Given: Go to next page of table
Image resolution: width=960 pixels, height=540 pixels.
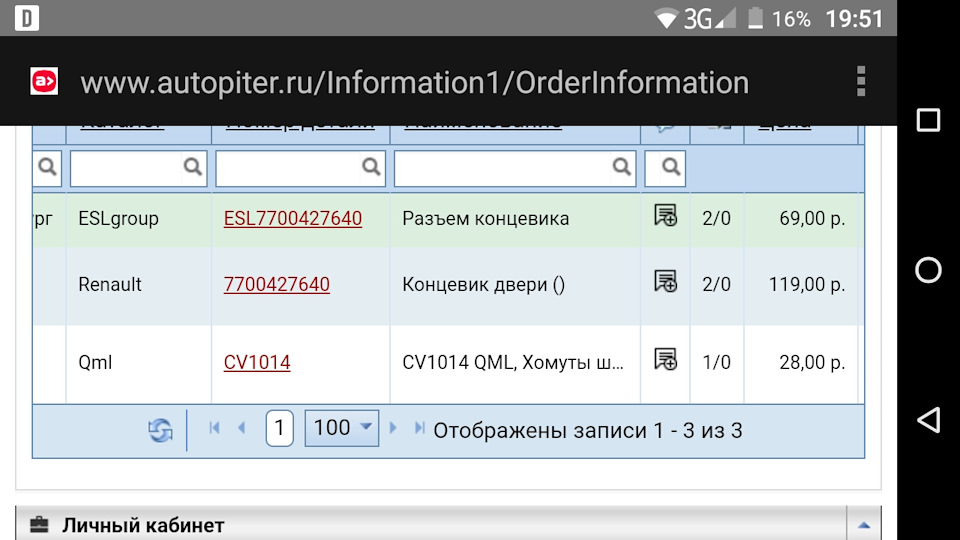Looking at the screenshot, I should (392, 428).
